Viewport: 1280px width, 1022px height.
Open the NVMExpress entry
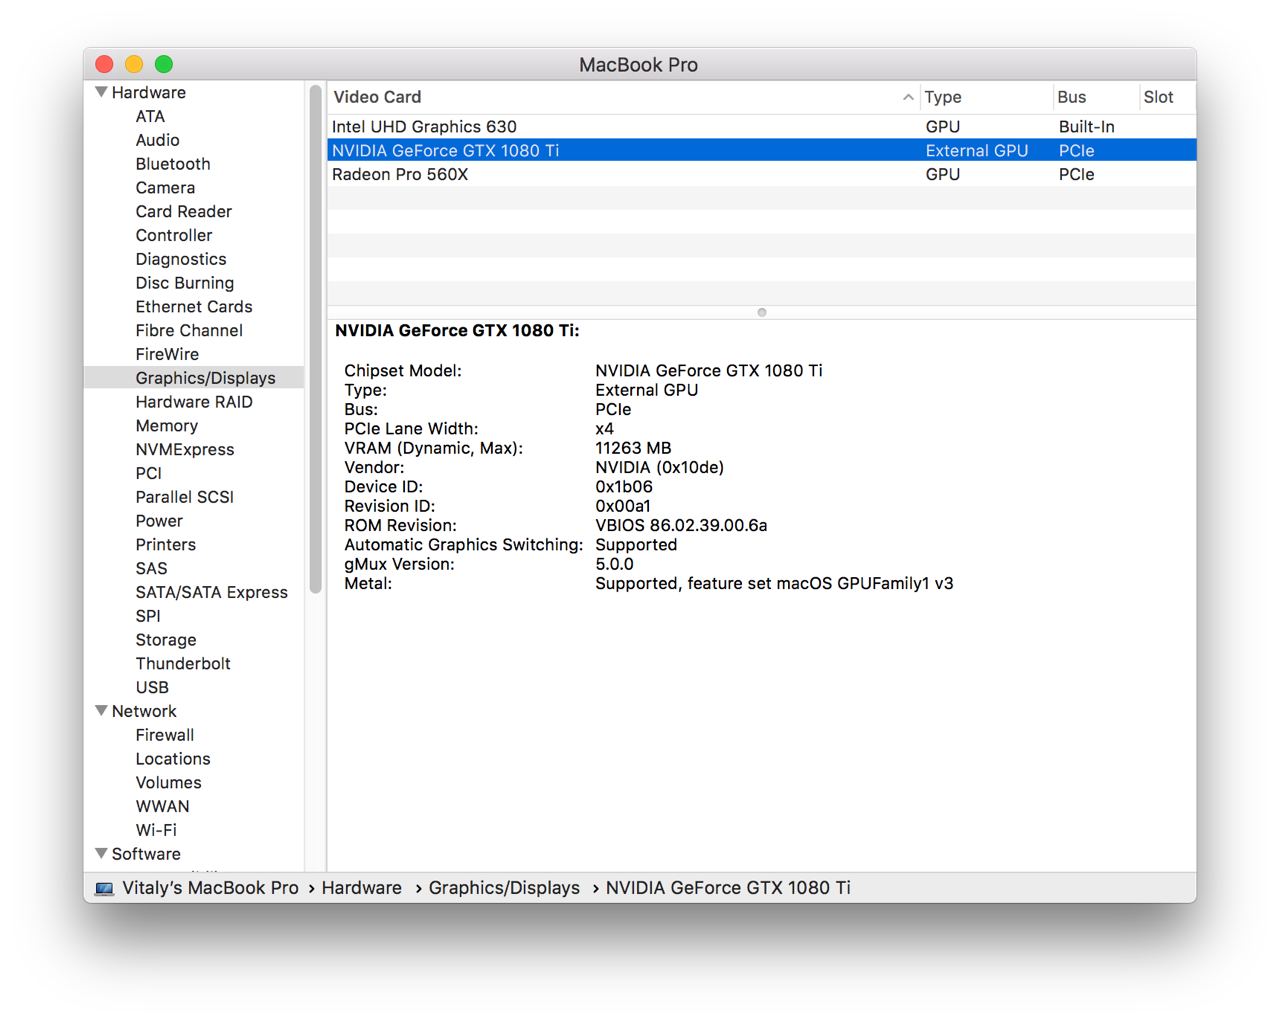pos(185,449)
